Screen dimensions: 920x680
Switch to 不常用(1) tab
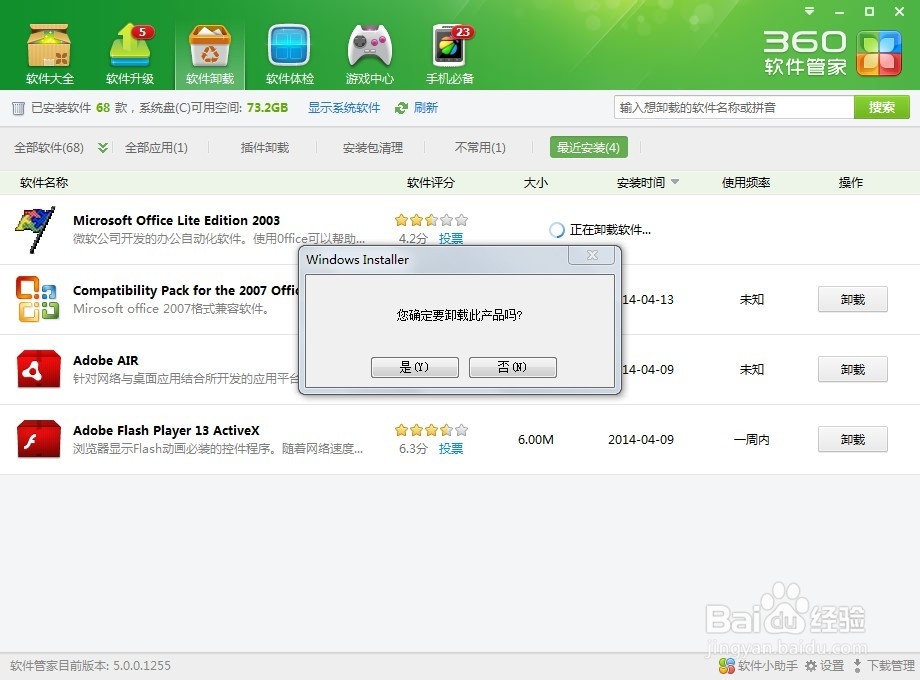coord(480,148)
